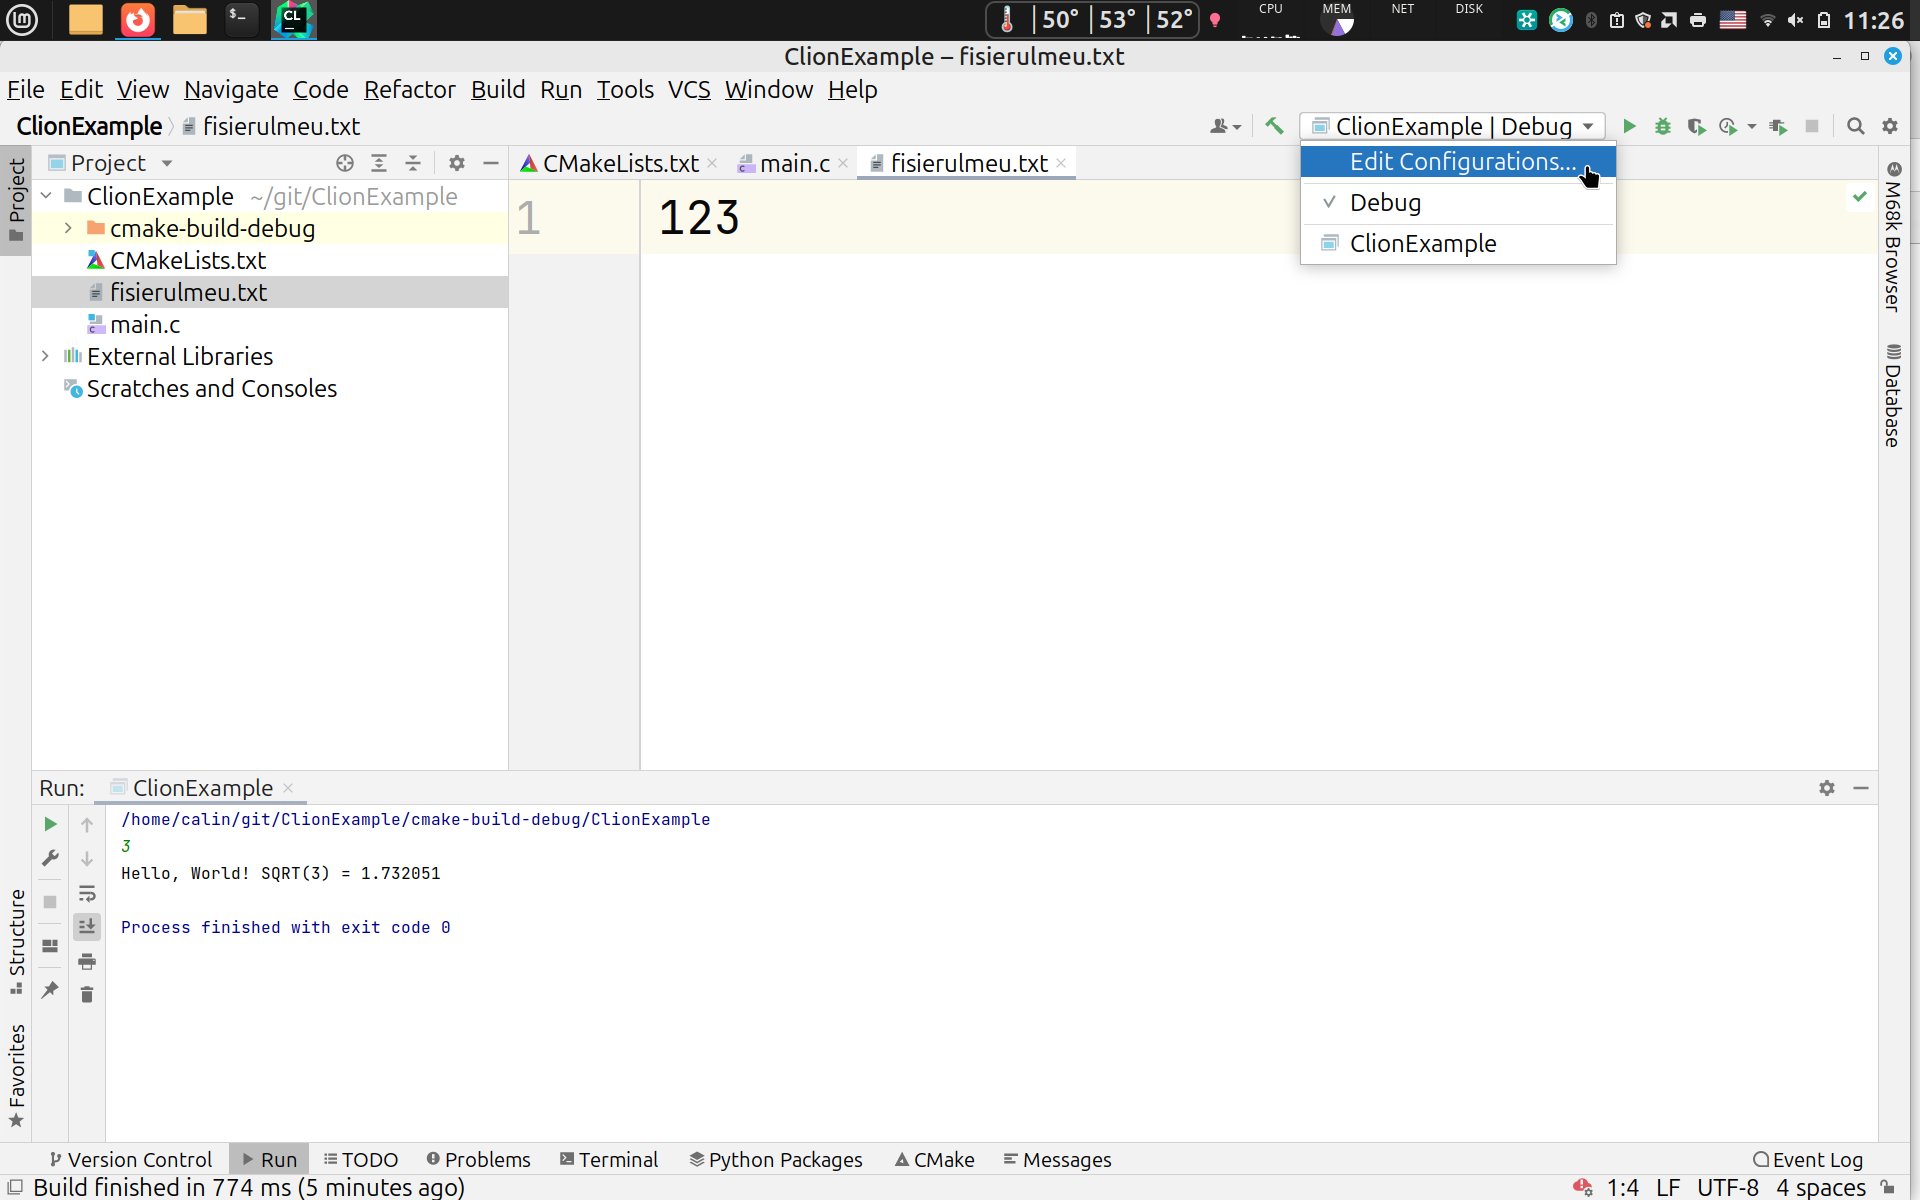This screenshot has width=1920, height=1200.
Task: Click the Select Opened File target icon
Action: (x=345, y=163)
